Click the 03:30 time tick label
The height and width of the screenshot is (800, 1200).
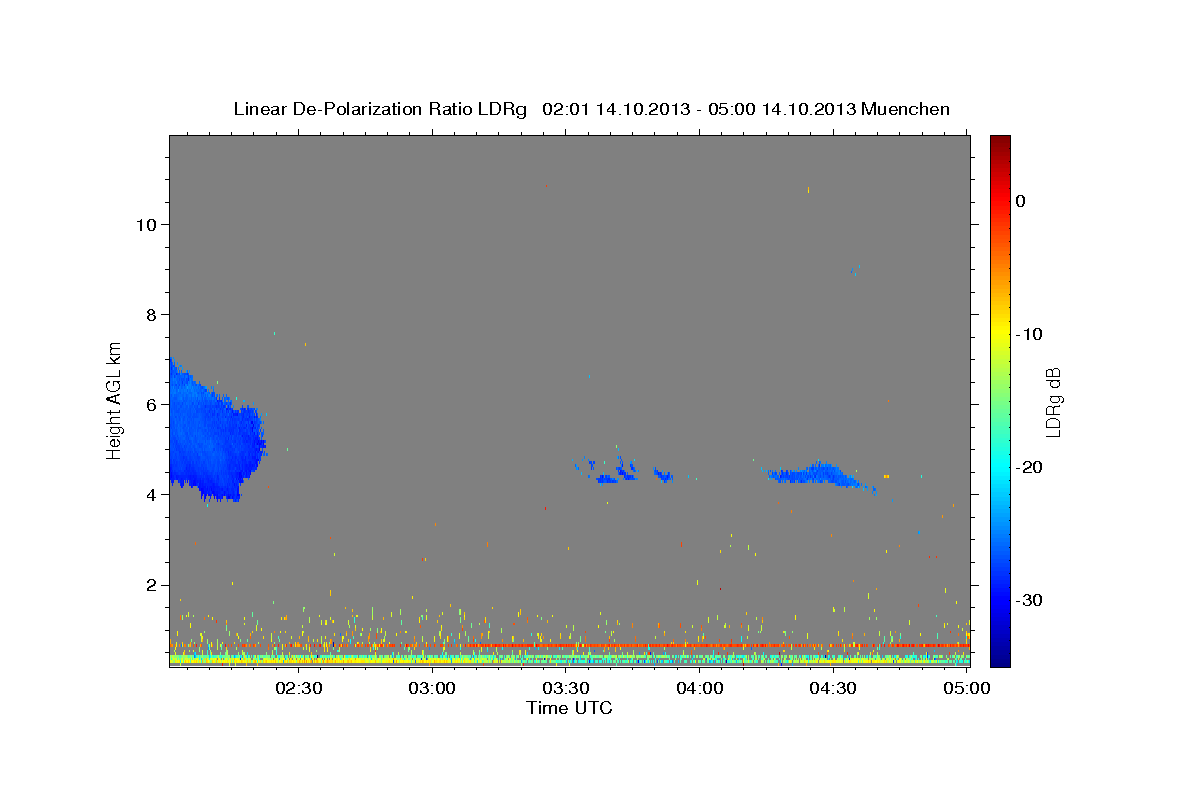566,688
